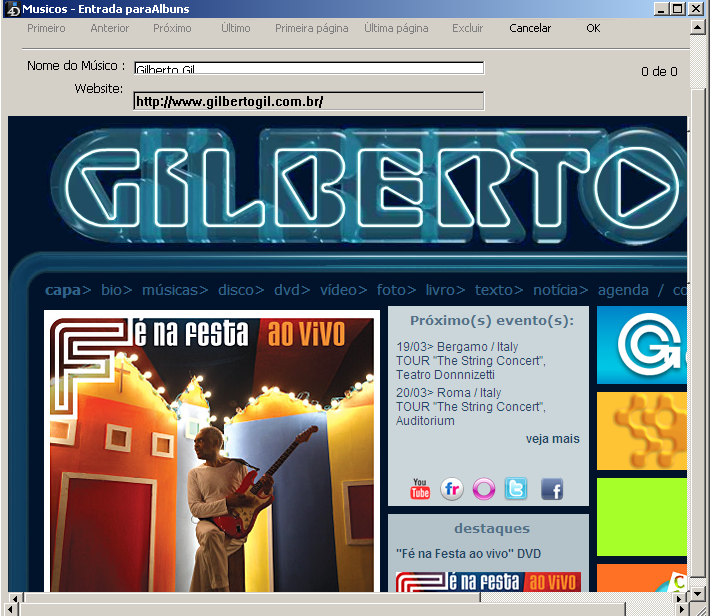Click the 0 de 0 record counter
The width and height of the screenshot is (710, 616).
659,72
